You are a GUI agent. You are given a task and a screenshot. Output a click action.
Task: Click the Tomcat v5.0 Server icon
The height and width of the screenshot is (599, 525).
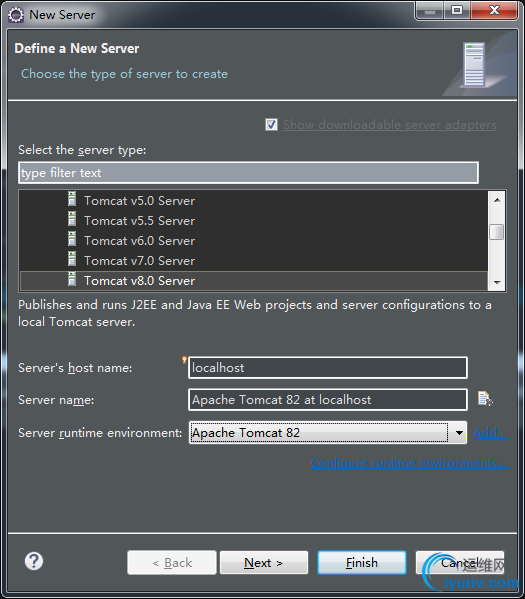[x=72, y=199]
